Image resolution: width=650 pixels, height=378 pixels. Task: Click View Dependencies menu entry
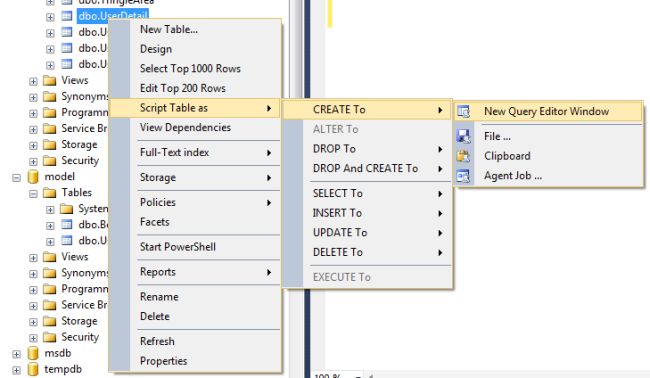coord(185,127)
